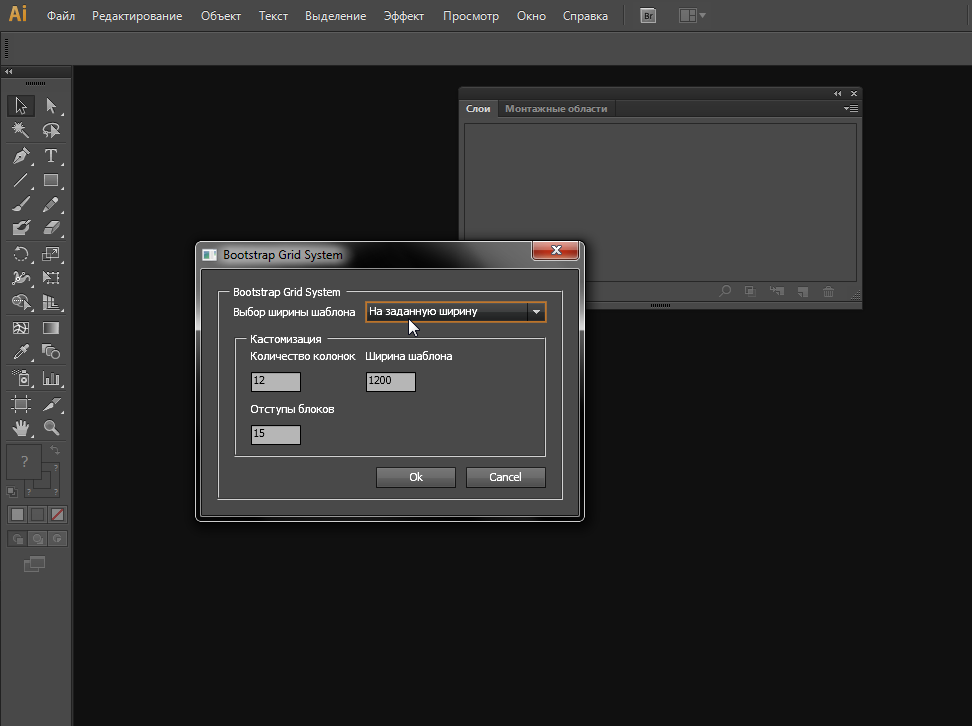This screenshot has height=726, width=972.
Task: Create a new layer in the Layers panel
Action: [x=802, y=291]
